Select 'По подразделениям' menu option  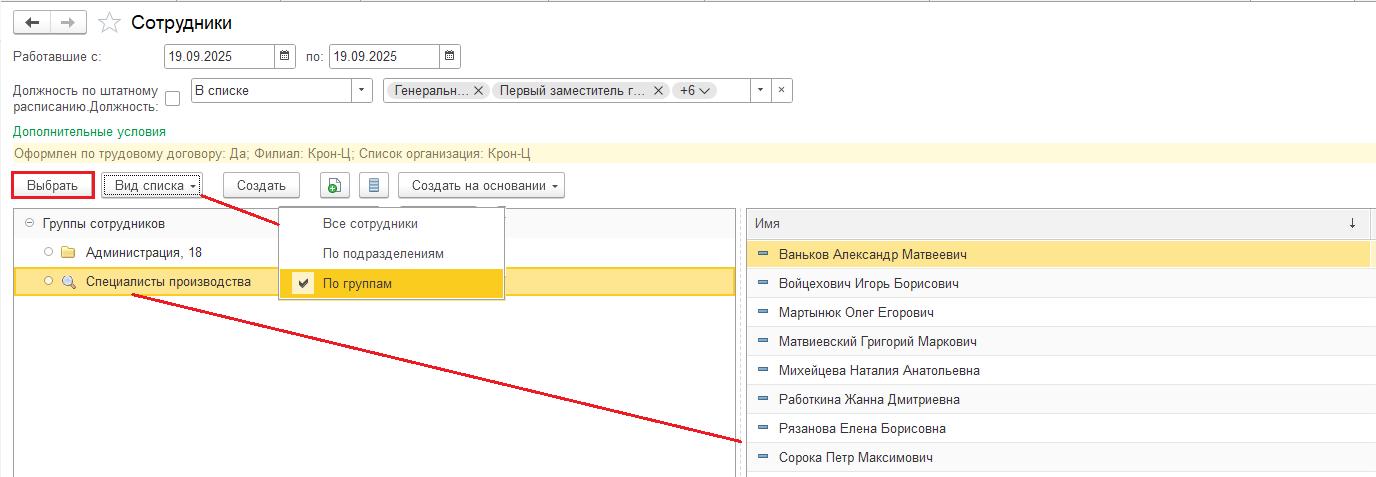coord(383,254)
